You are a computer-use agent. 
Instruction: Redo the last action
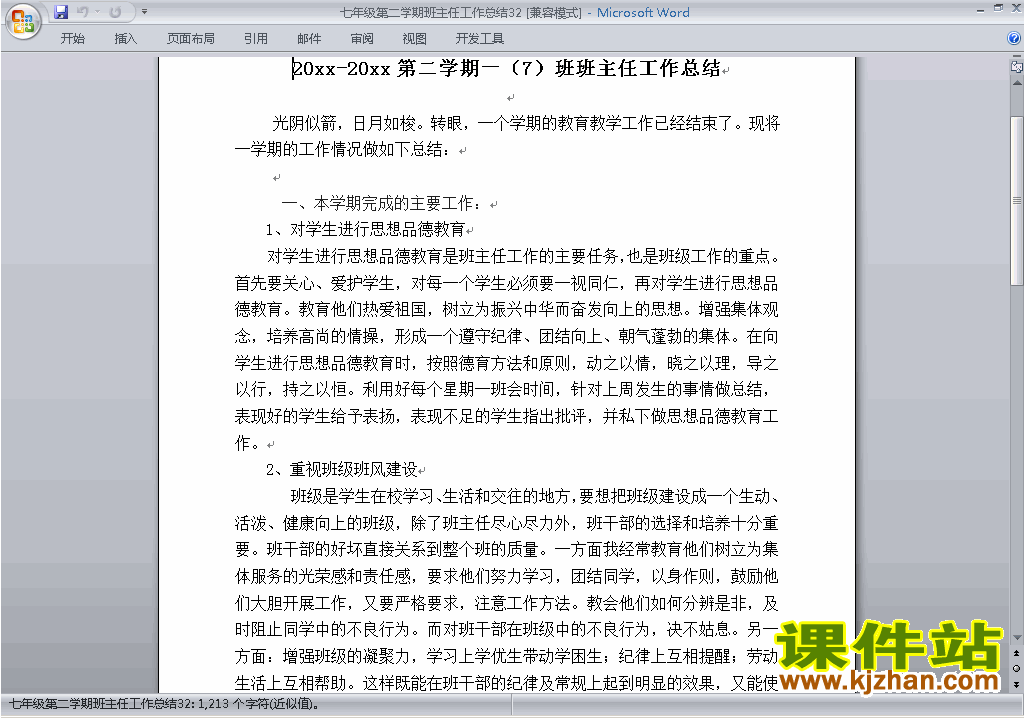(x=115, y=12)
